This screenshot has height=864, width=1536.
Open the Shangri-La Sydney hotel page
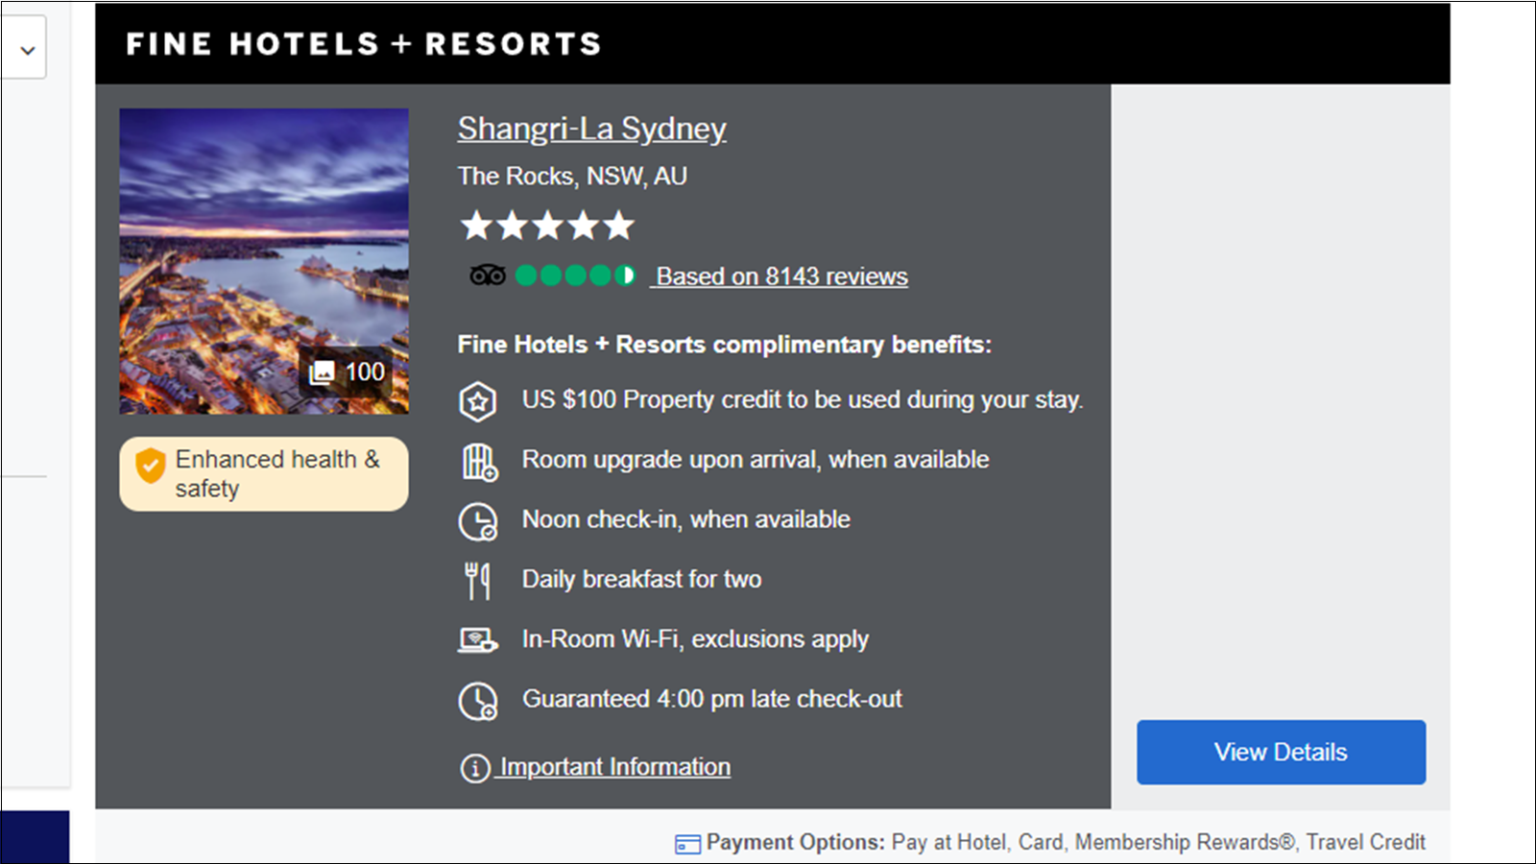591,128
